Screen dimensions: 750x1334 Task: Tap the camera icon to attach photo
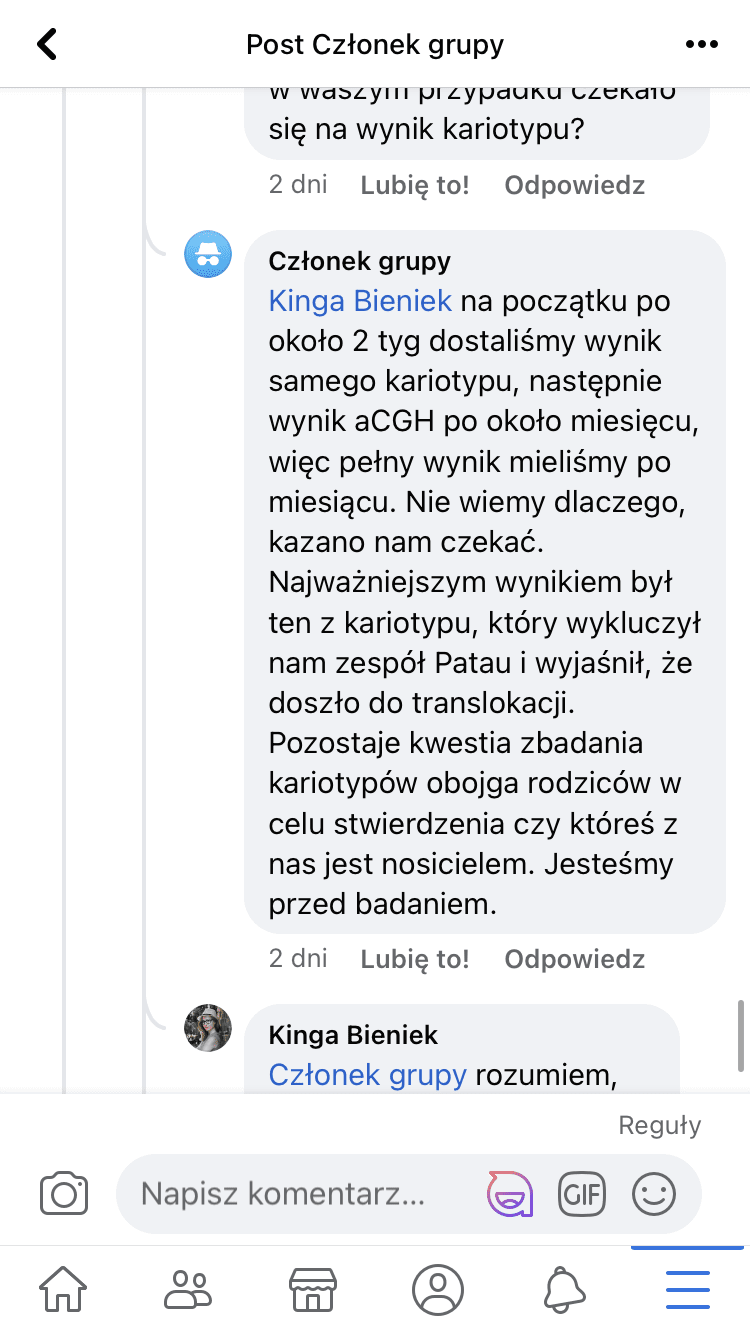click(64, 1194)
